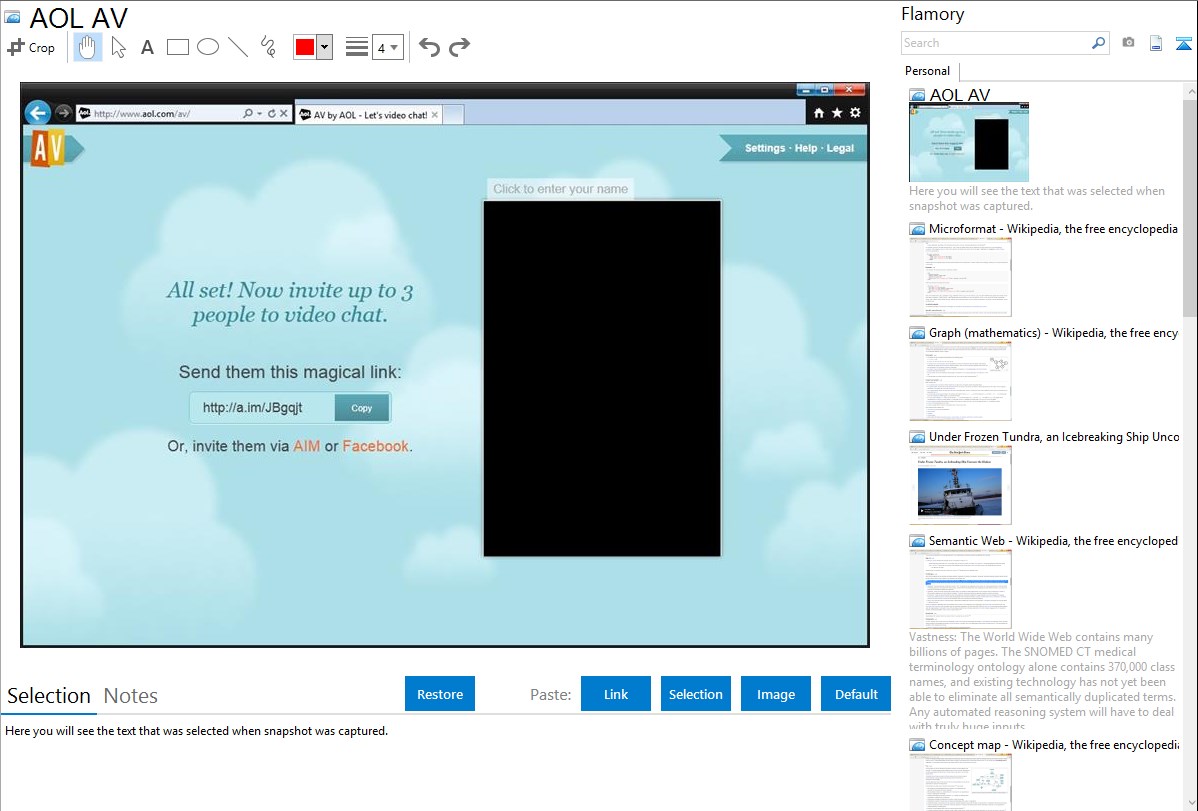Click the icon beside Semantic Web title
The width and height of the screenshot is (1198, 811).
click(x=917, y=541)
